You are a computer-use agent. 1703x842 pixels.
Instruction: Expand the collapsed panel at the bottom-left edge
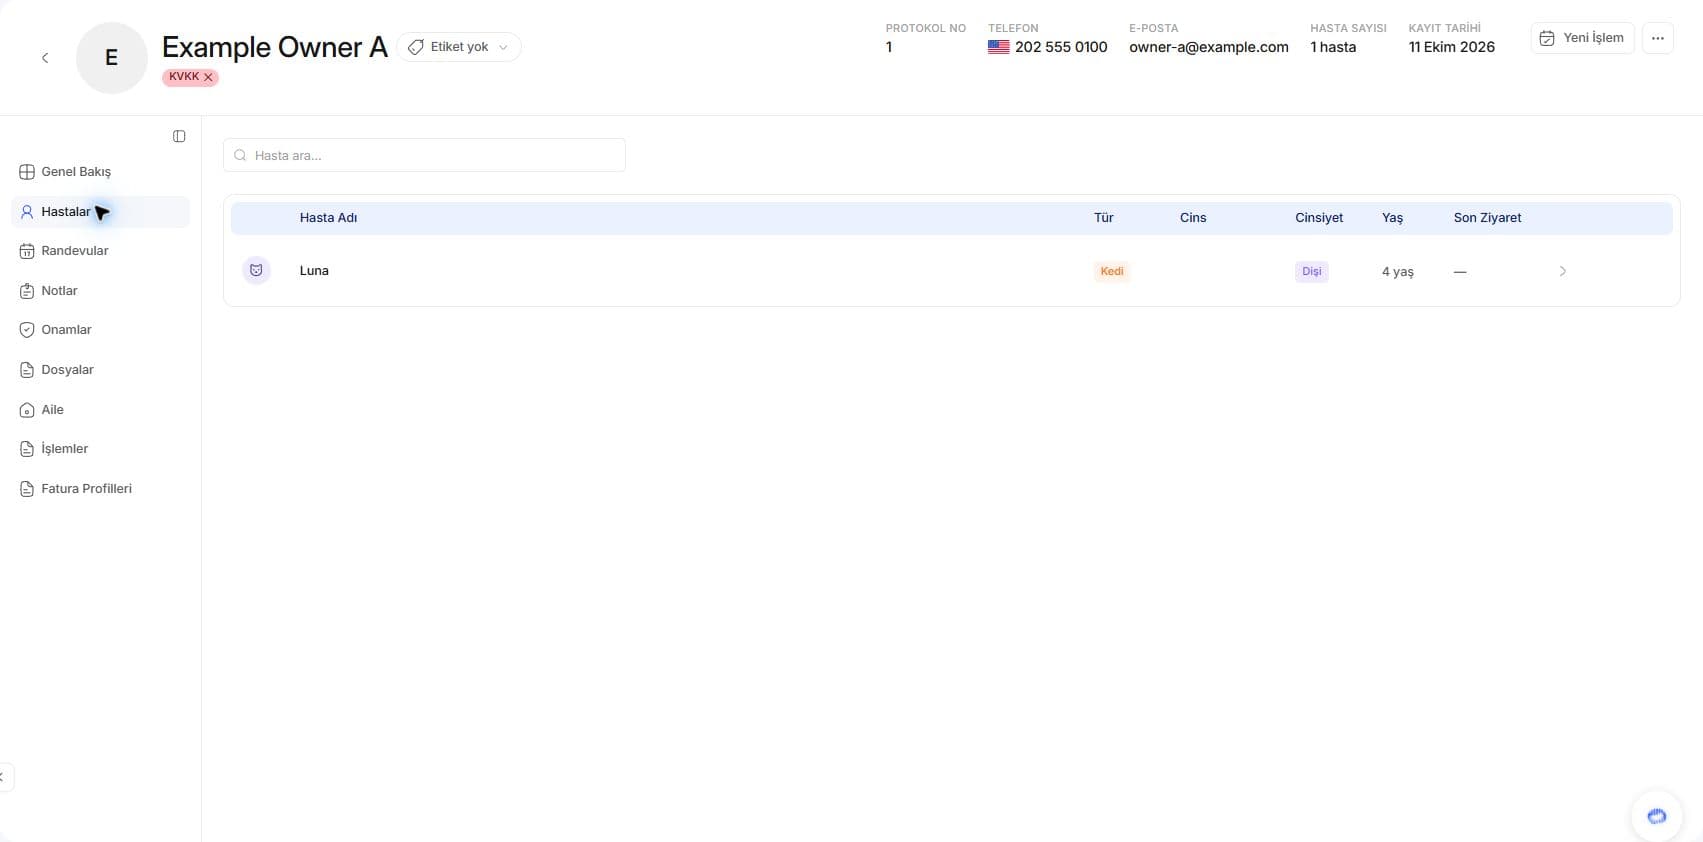coord(4,777)
